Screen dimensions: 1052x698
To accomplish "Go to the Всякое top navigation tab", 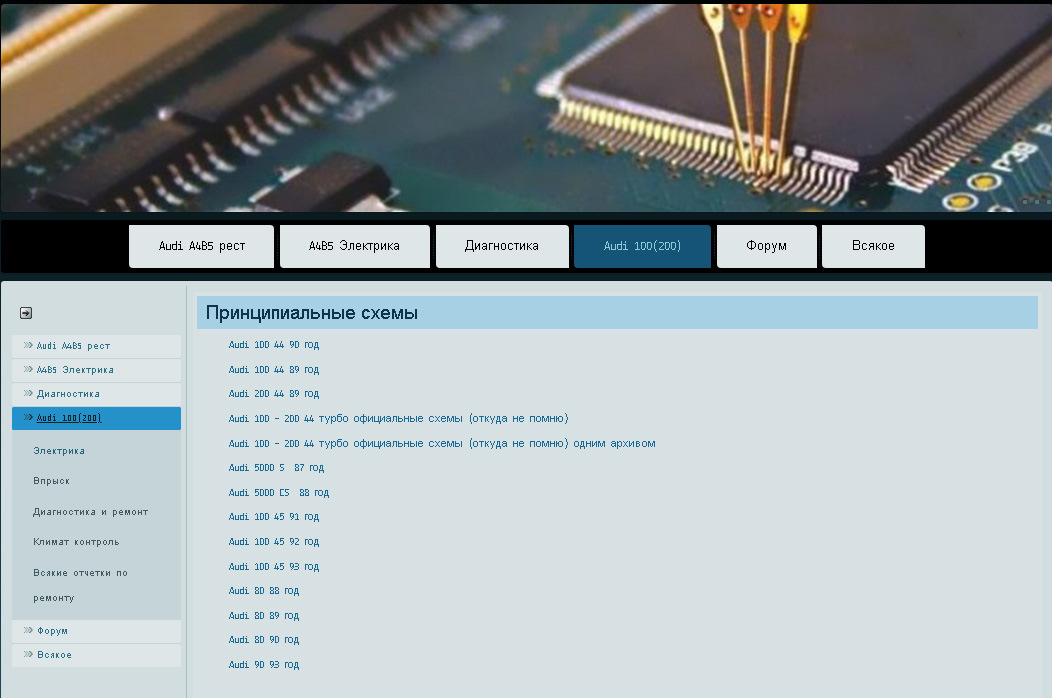I will coord(872,246).
